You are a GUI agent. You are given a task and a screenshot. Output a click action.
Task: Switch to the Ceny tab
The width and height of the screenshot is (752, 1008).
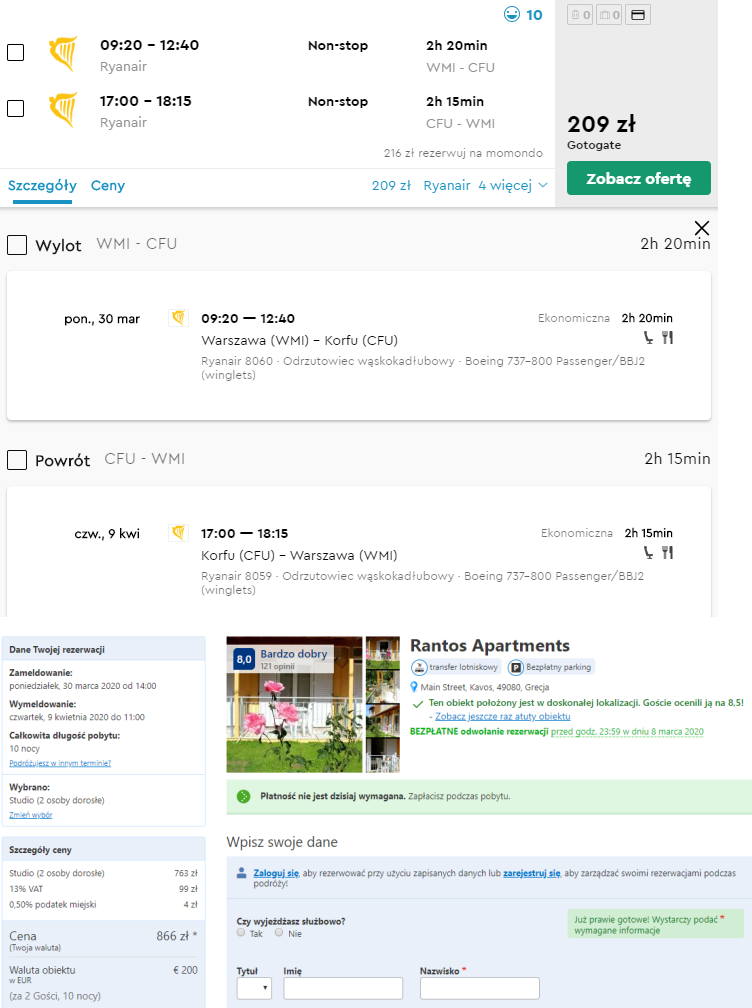coord(108,186)
